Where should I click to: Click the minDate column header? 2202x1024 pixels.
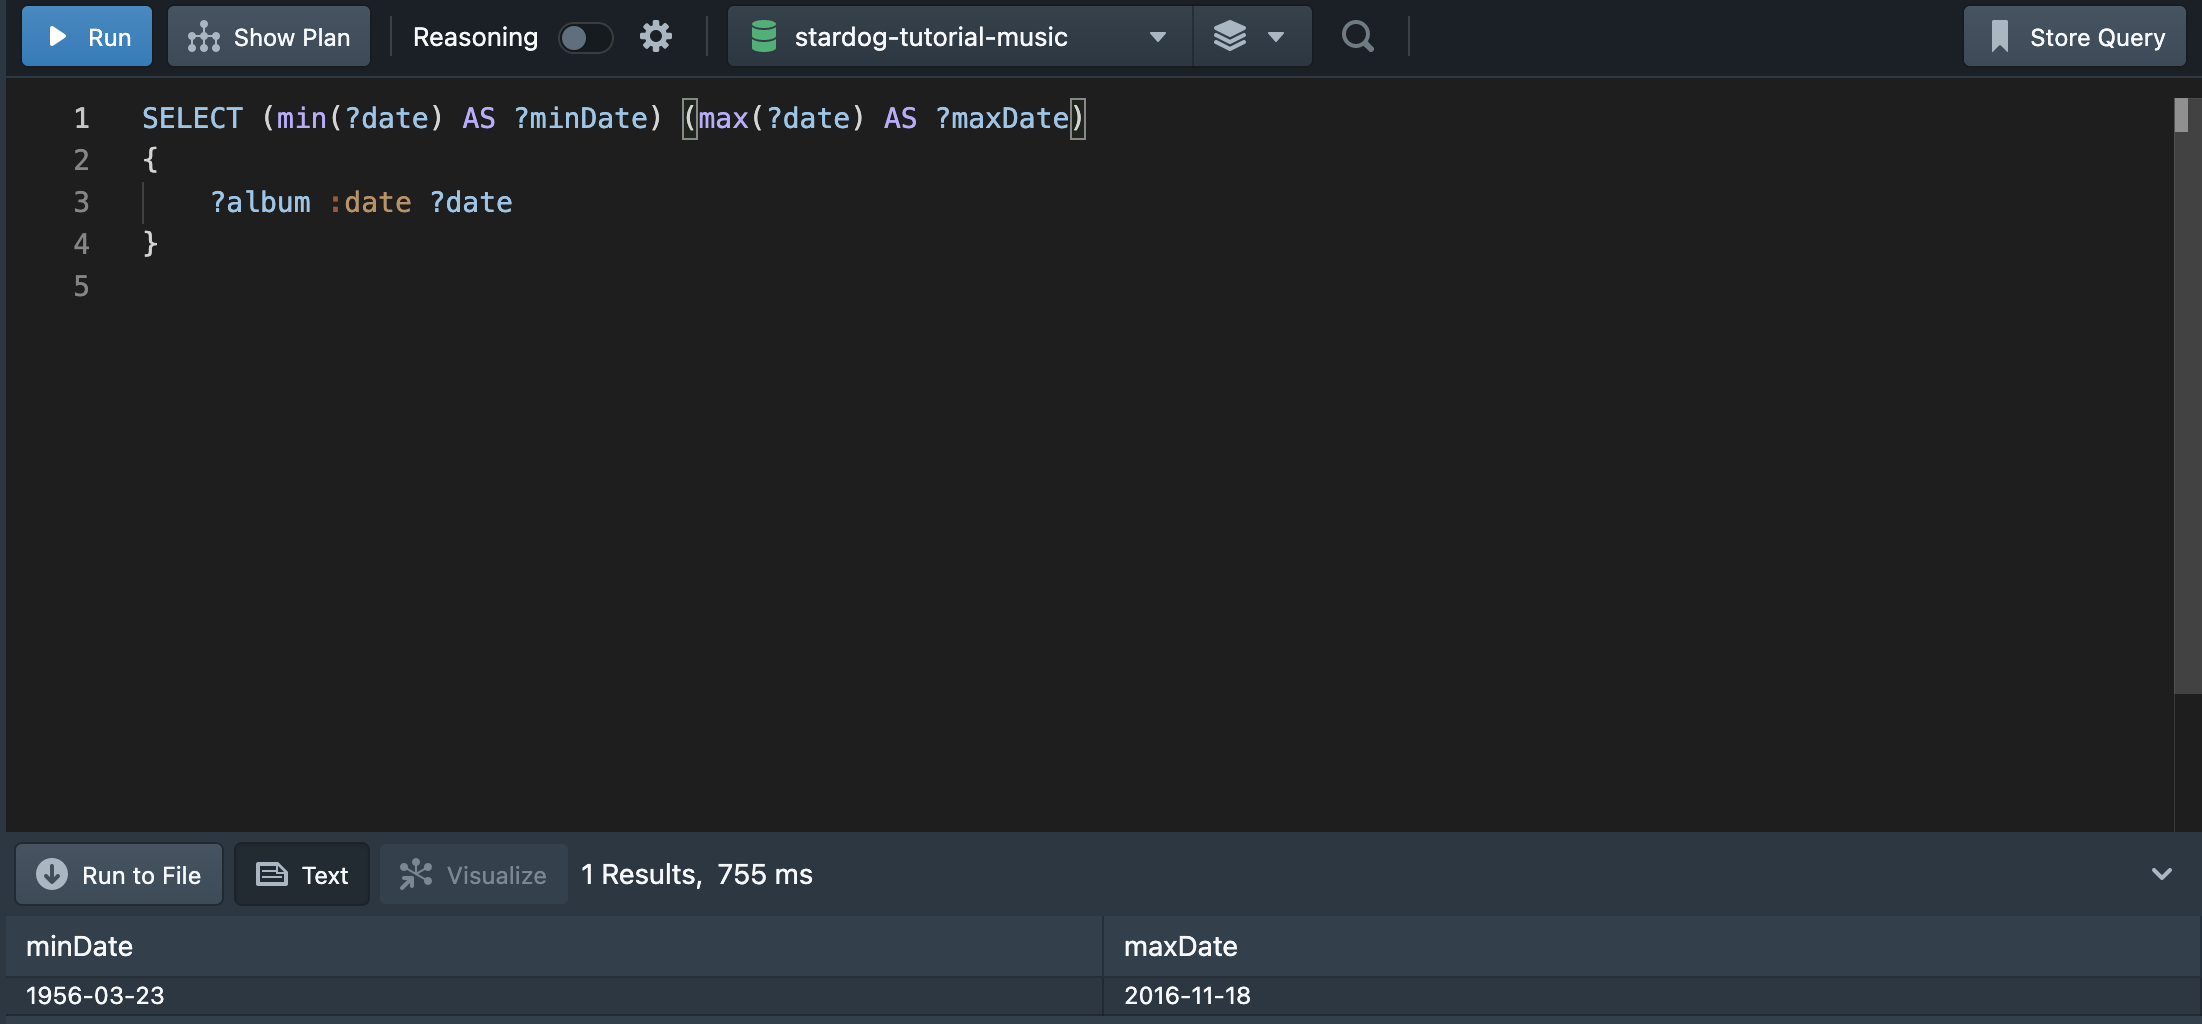[x=554, y=946]
